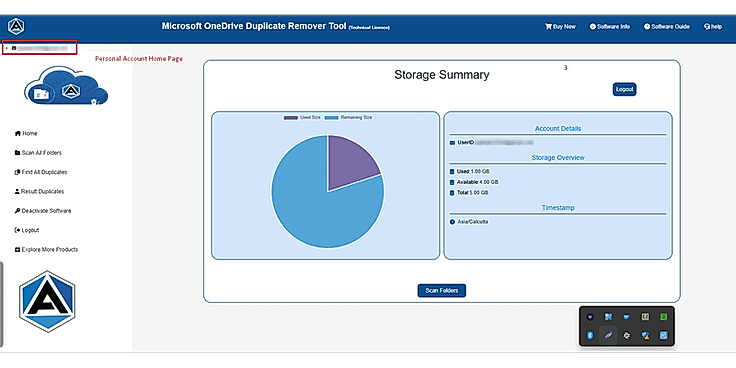The image size is (736, 368).
Task: Click the blue cup-shaped tray icon
Action: click(627, 317)
